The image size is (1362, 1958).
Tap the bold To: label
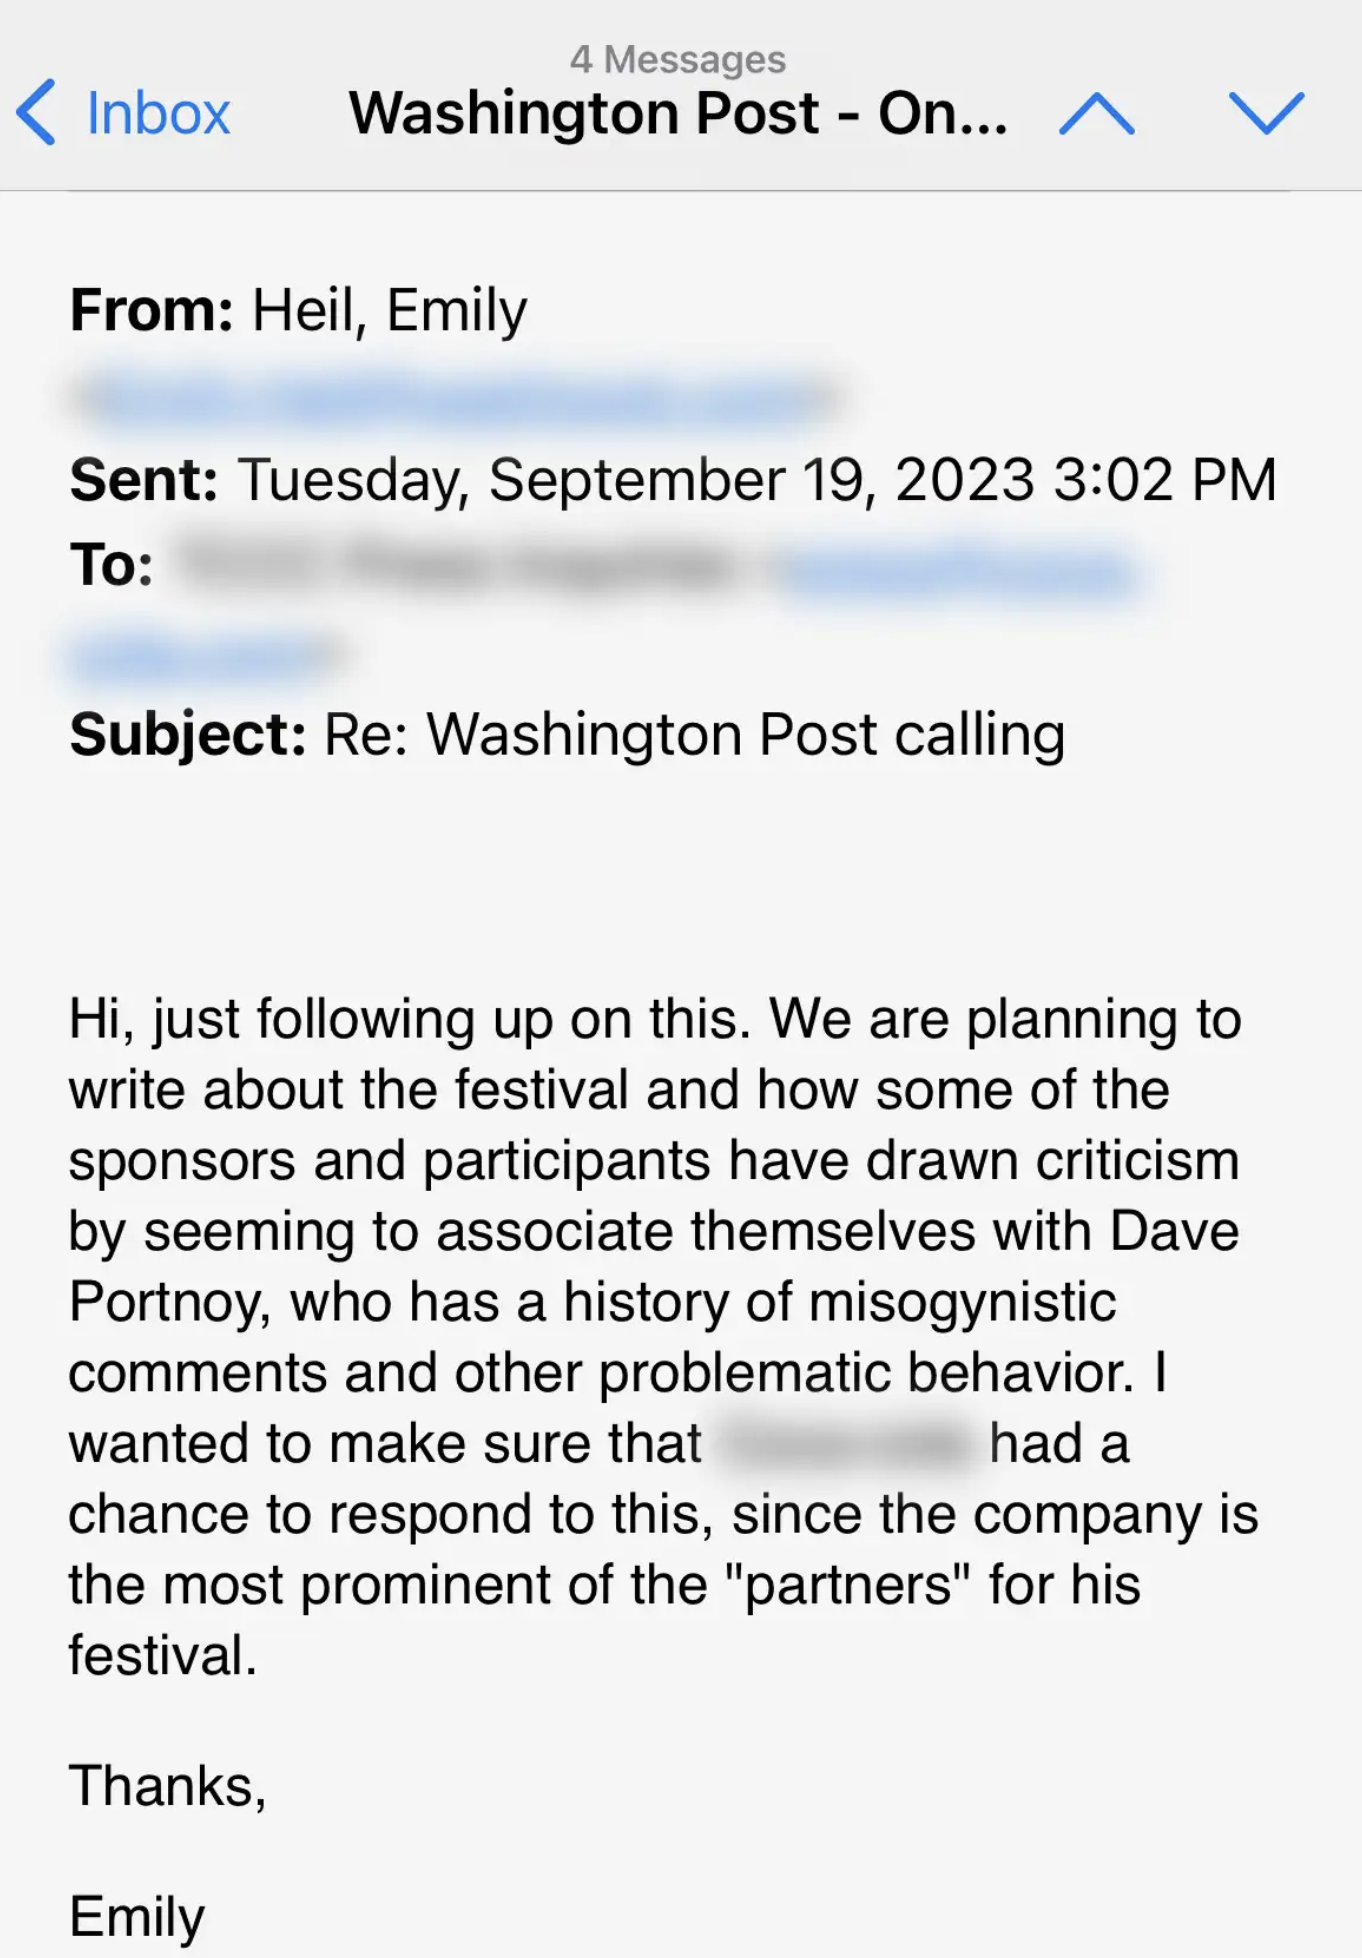pyautogui.click(x=111, y=565)
